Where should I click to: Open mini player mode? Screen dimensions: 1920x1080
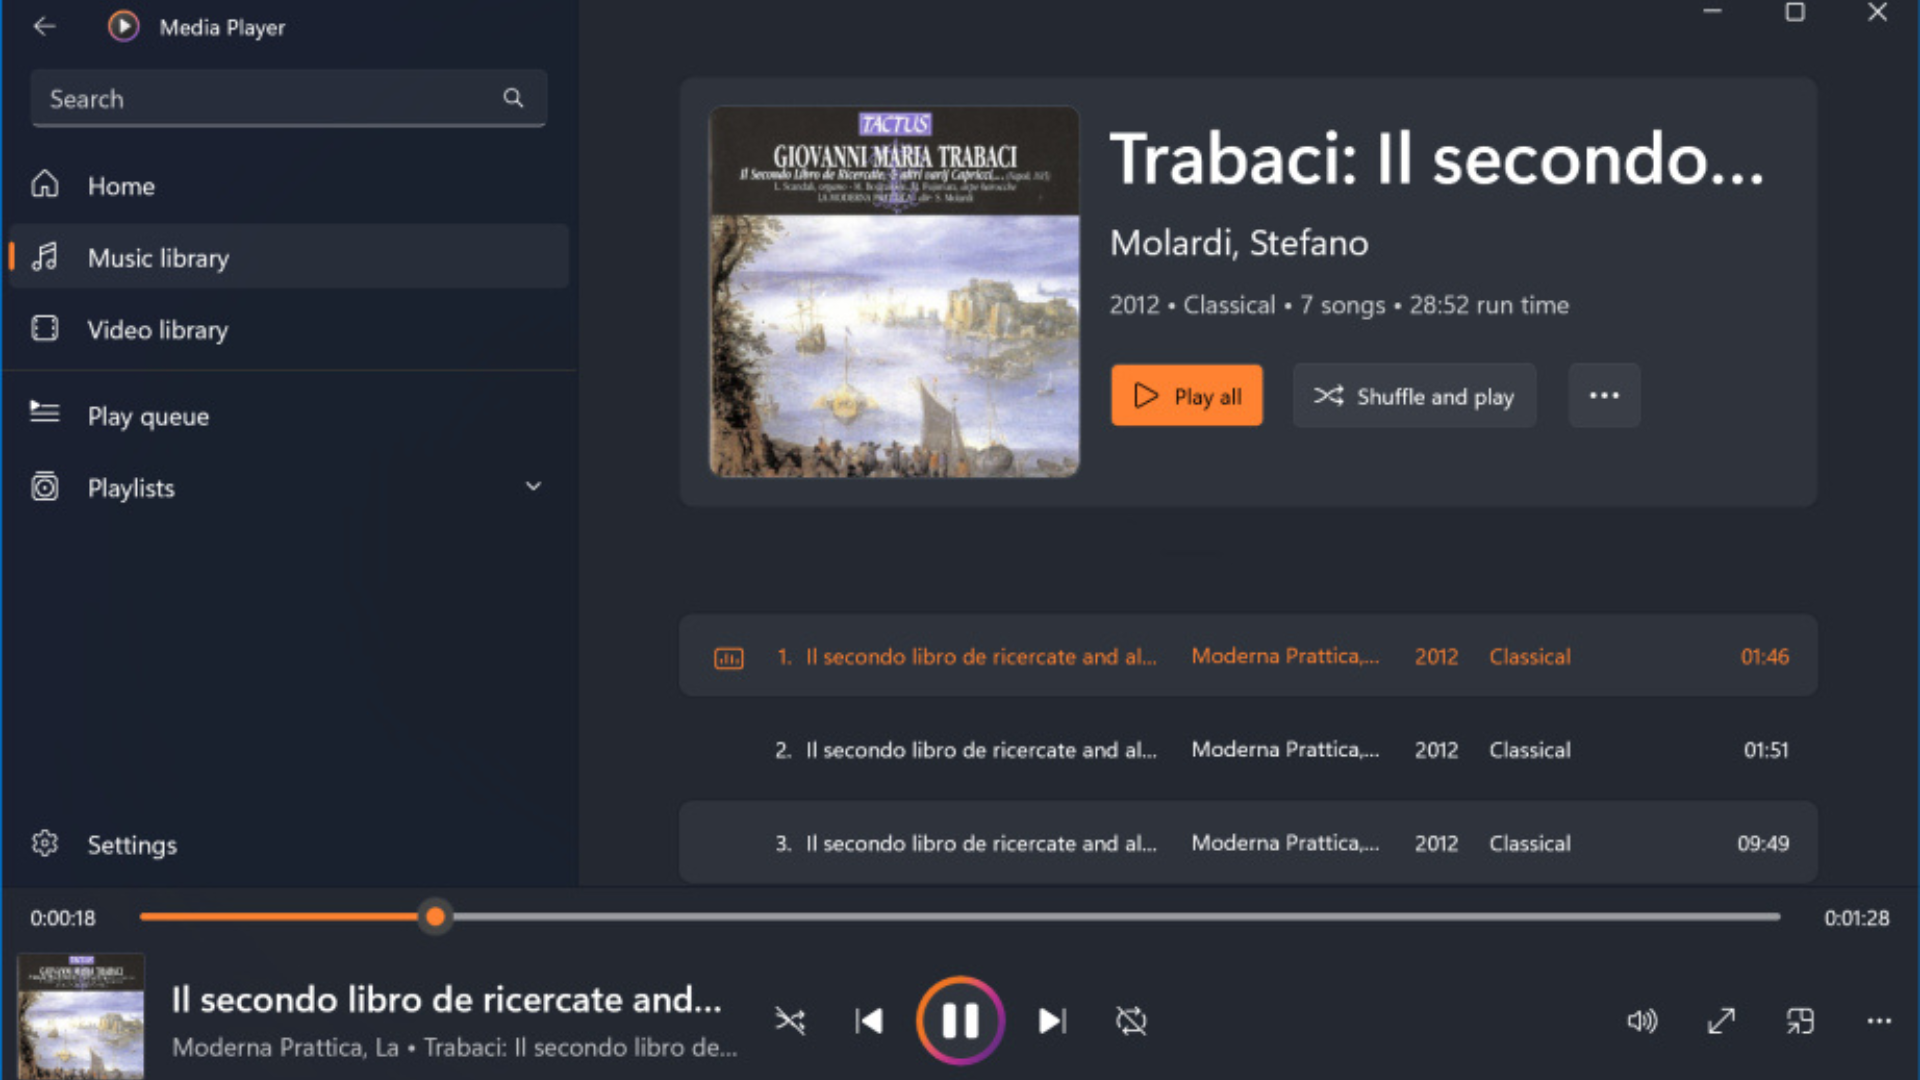1800,1021
